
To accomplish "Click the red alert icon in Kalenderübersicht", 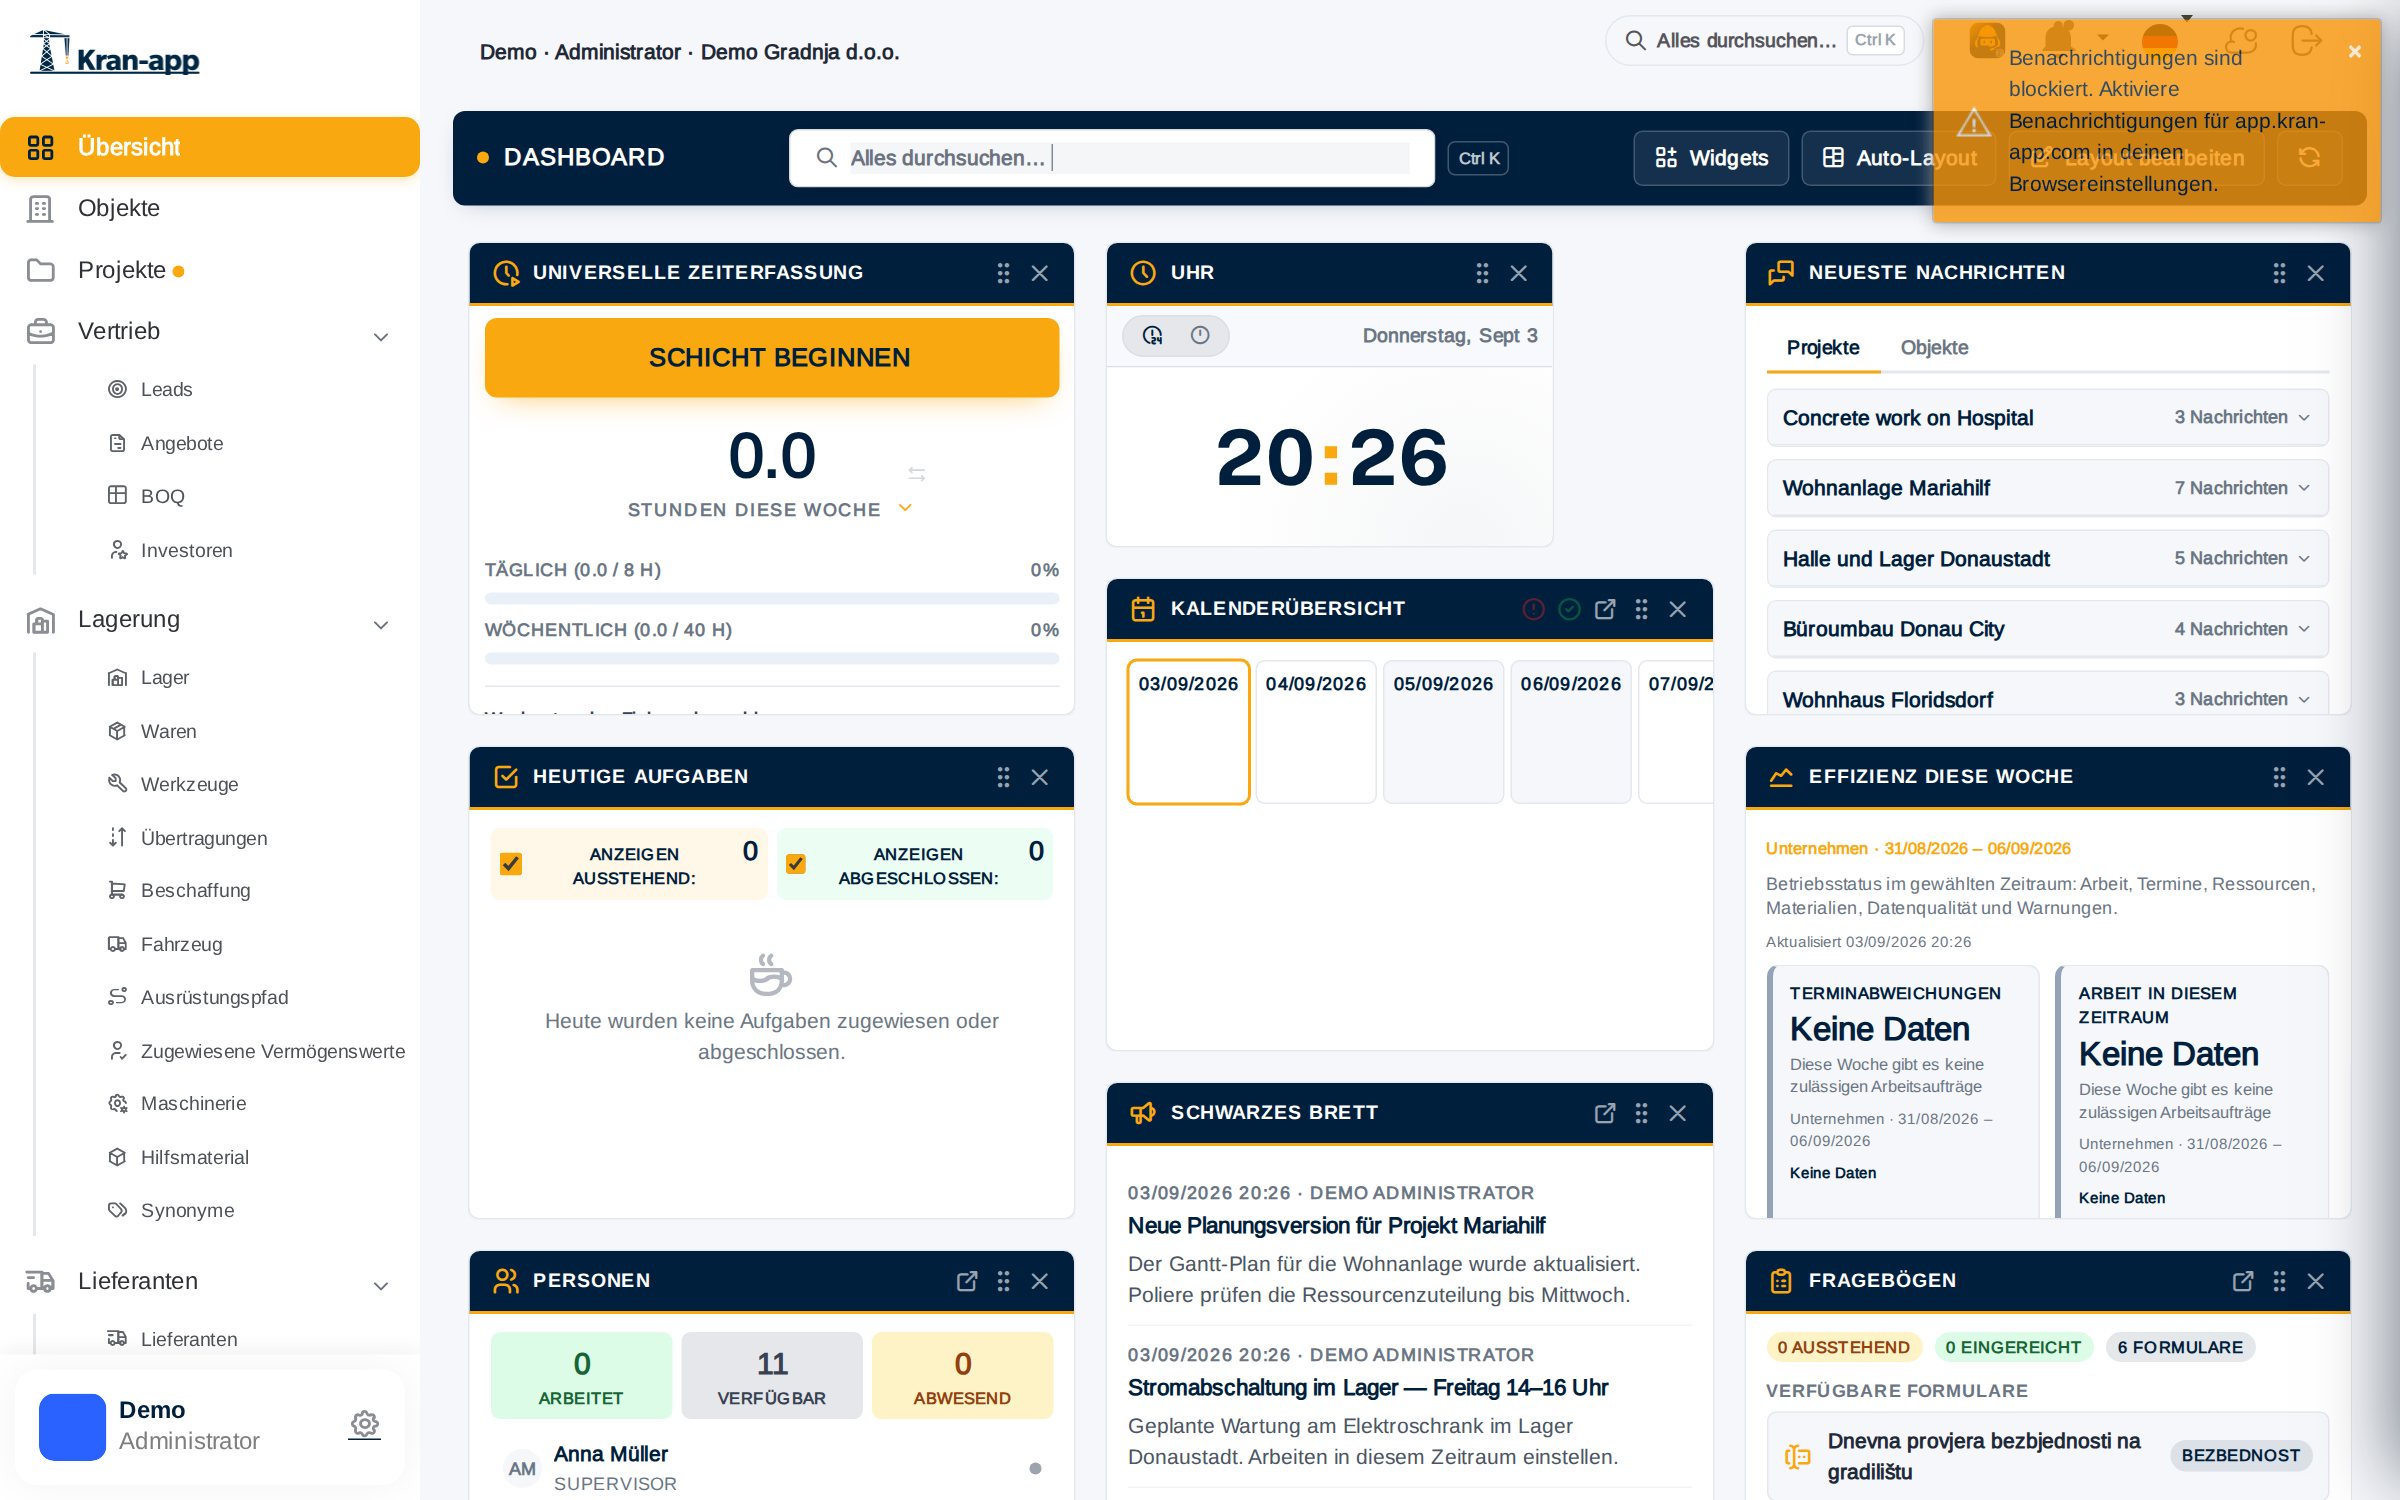I will 1534,609.
